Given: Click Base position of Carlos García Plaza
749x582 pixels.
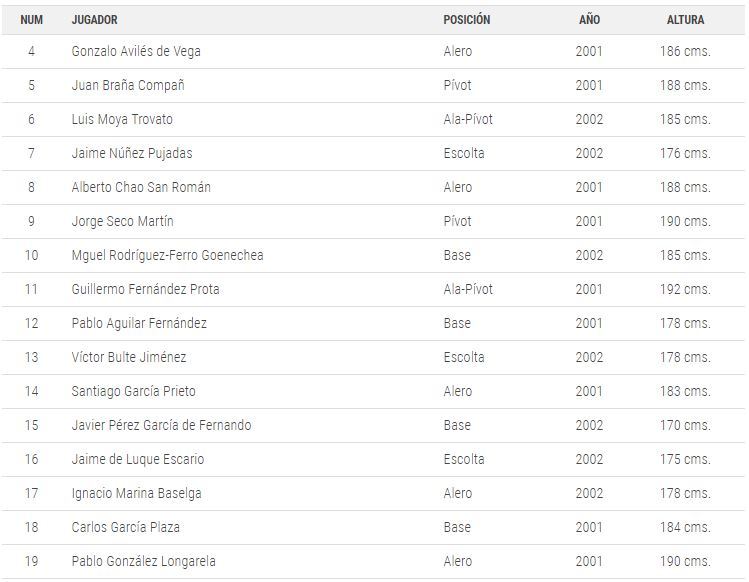Looking at the screenshot, I should (457, 527).
